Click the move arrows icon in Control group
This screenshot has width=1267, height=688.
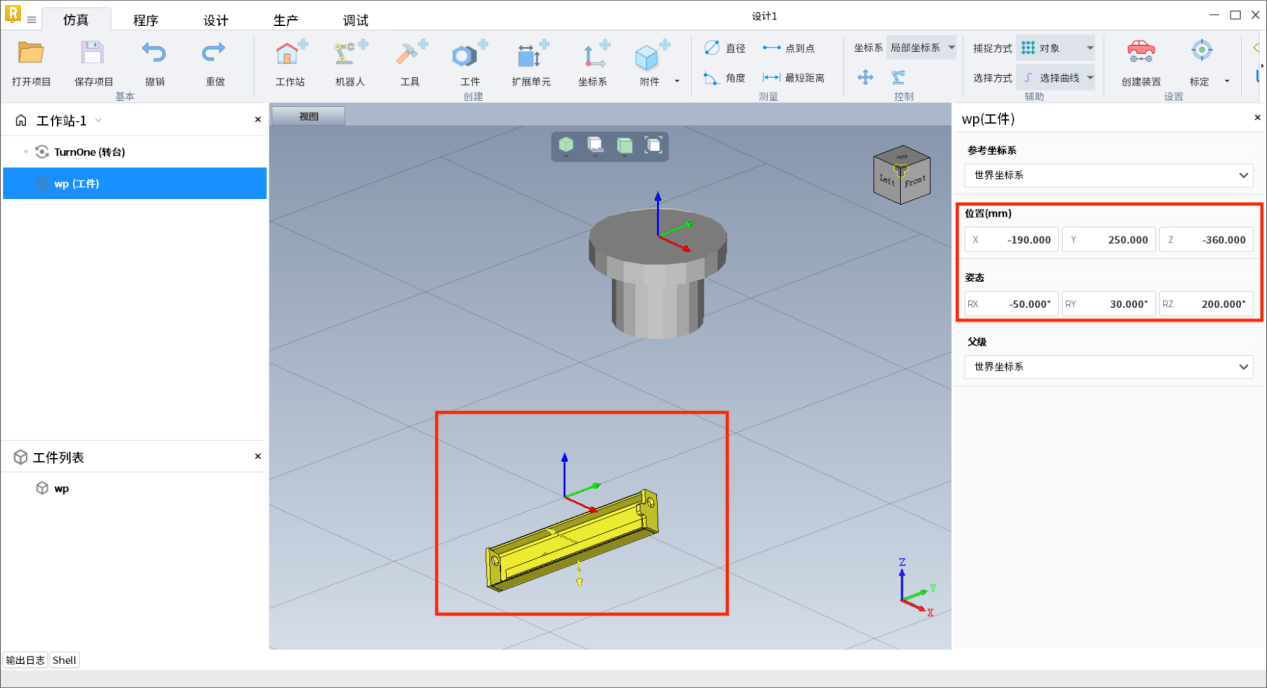[x=866, y=77]
